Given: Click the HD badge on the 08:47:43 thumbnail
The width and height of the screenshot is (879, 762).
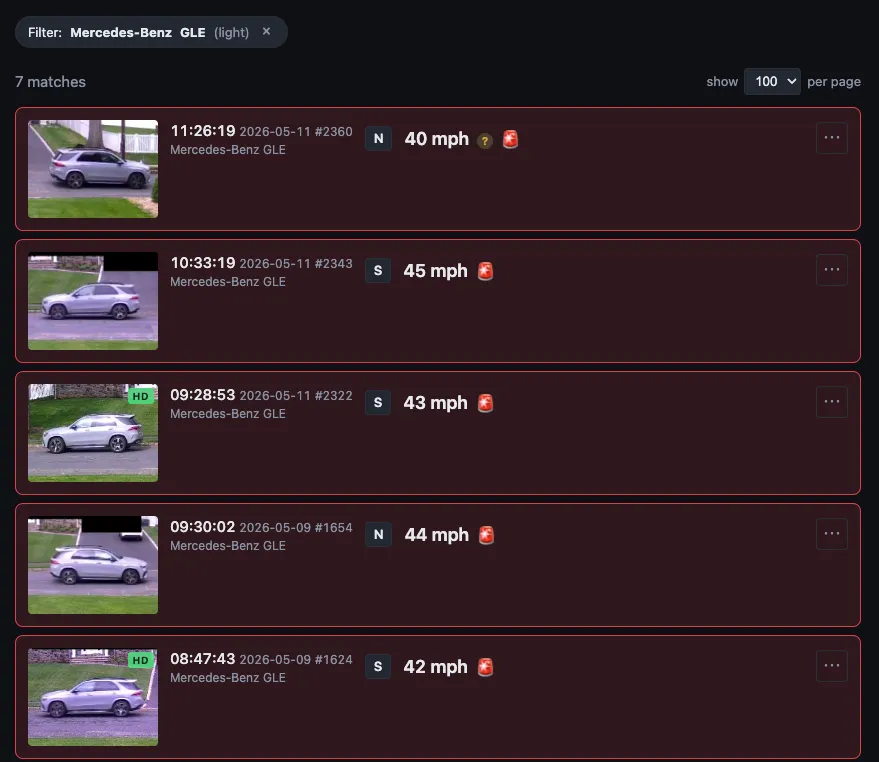Looking at the screenshot, I should (x=141, y=660).
